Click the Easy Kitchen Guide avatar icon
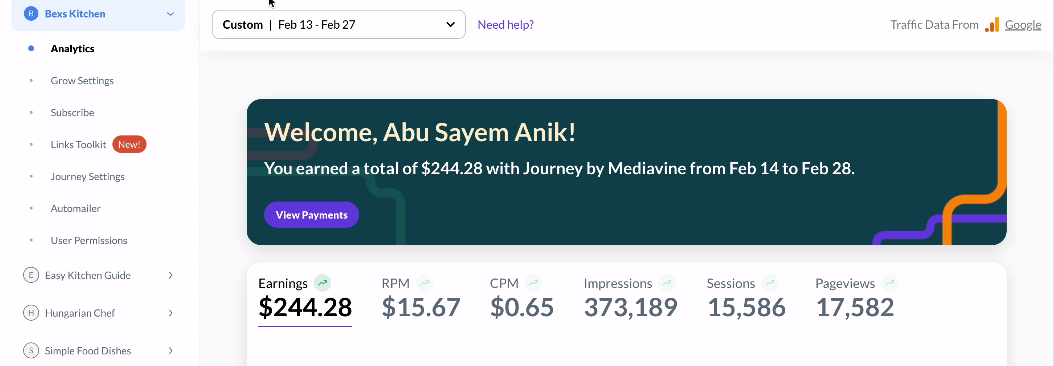The width and height of the screenshot is (1054, 366). pos(31,275)
